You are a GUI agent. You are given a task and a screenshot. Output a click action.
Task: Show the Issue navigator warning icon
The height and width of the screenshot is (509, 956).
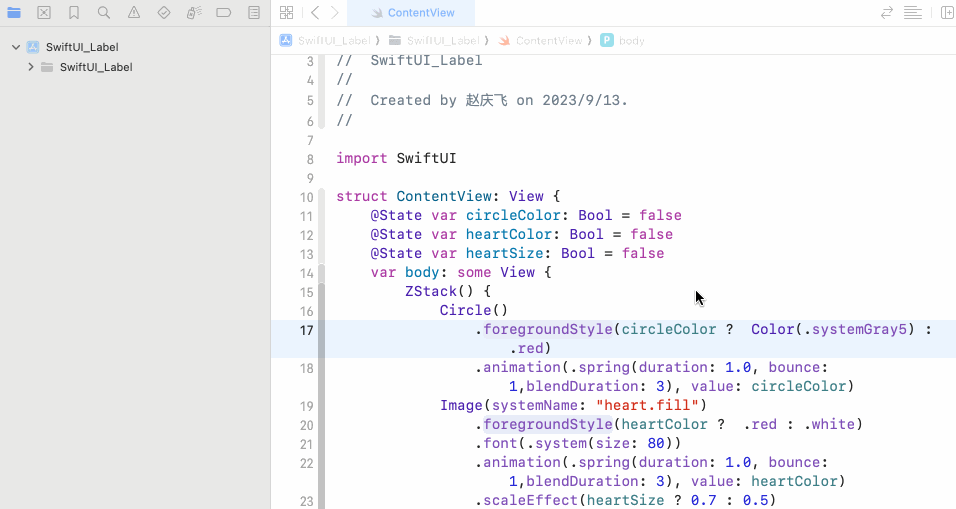pos(134,13)
